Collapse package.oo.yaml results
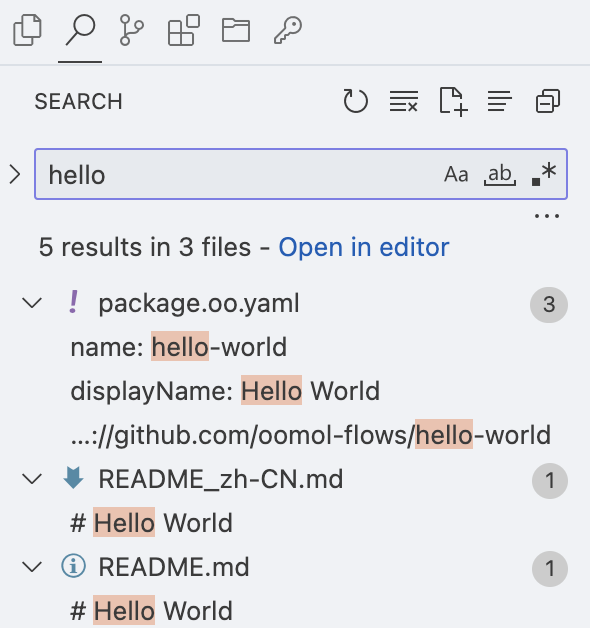590x628 pixels. [32, 303]
